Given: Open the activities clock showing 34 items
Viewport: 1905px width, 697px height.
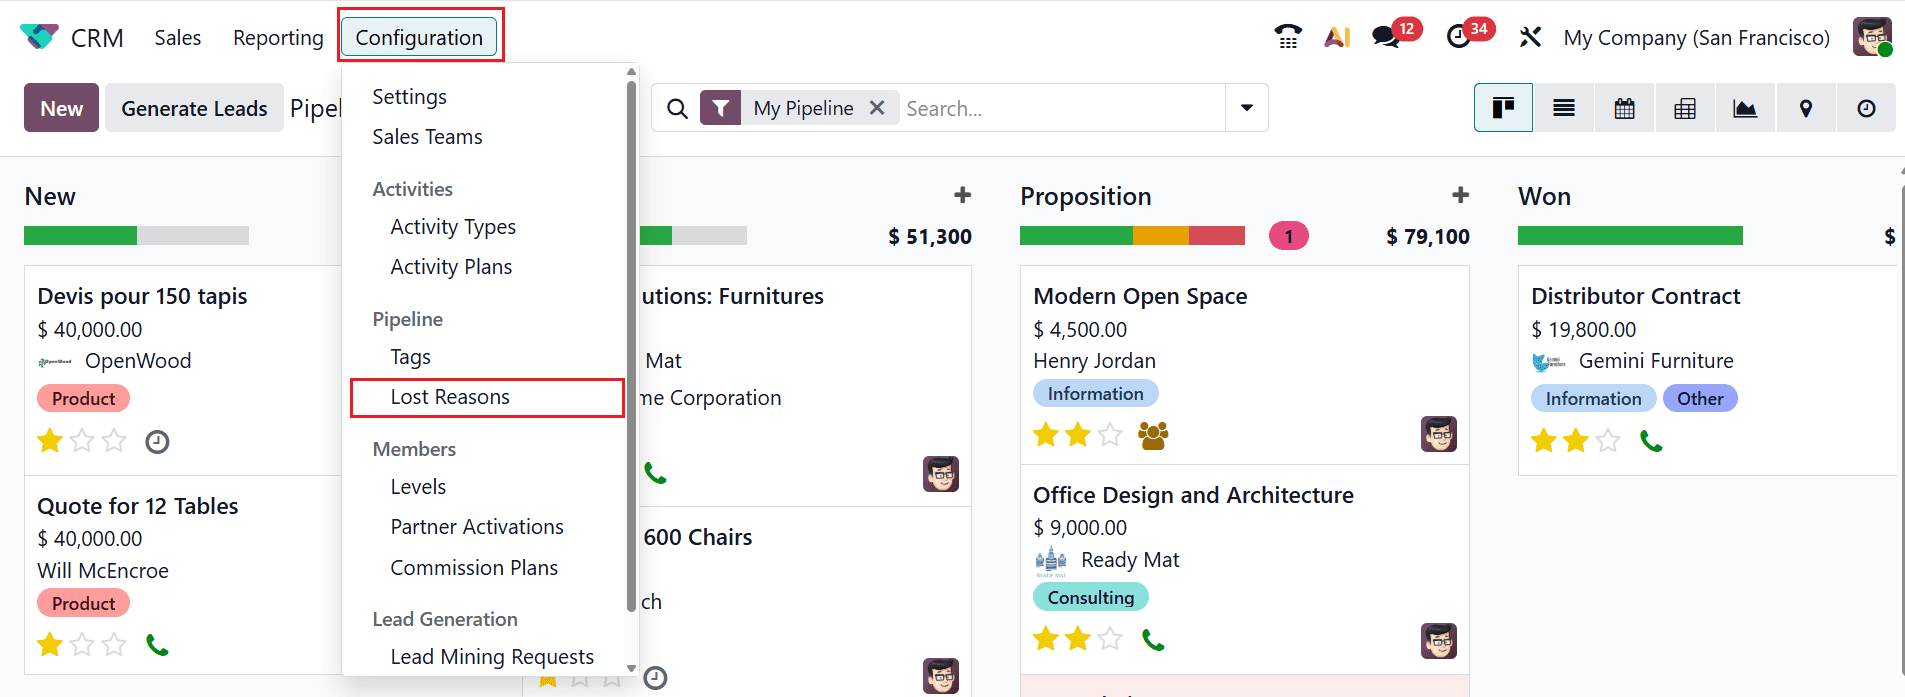Looking at the screenshot, I should (1458, 37).
